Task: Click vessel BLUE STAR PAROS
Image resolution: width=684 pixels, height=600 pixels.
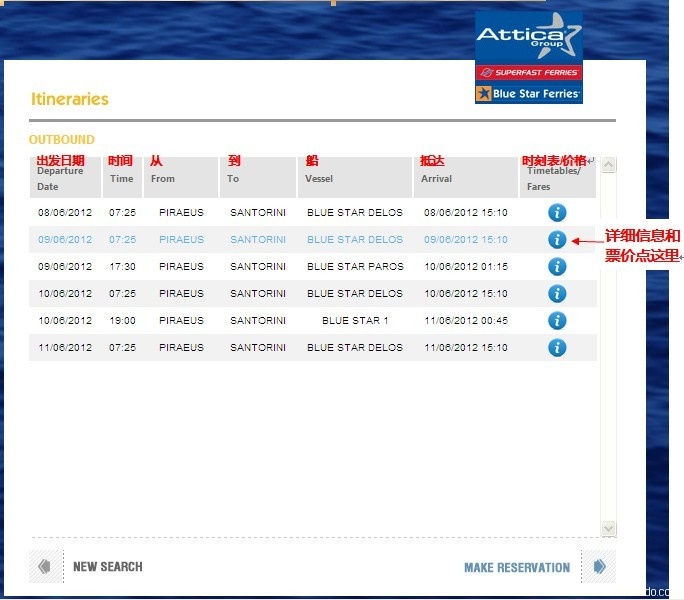Action: click(355, 267)
